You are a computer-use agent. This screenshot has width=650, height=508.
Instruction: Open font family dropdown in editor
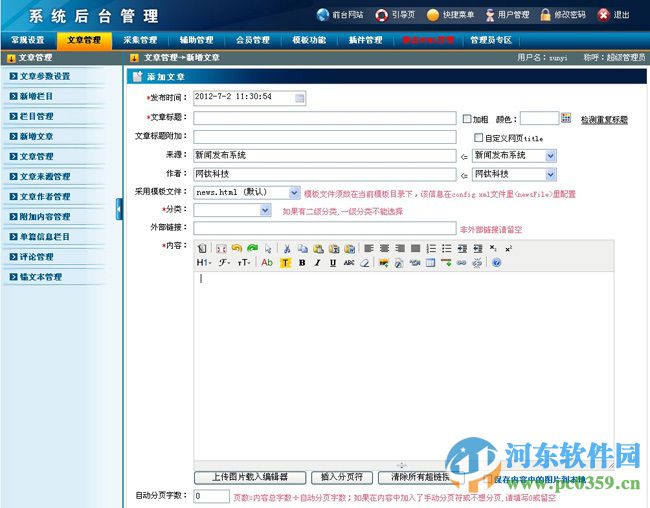pos(224,263)
